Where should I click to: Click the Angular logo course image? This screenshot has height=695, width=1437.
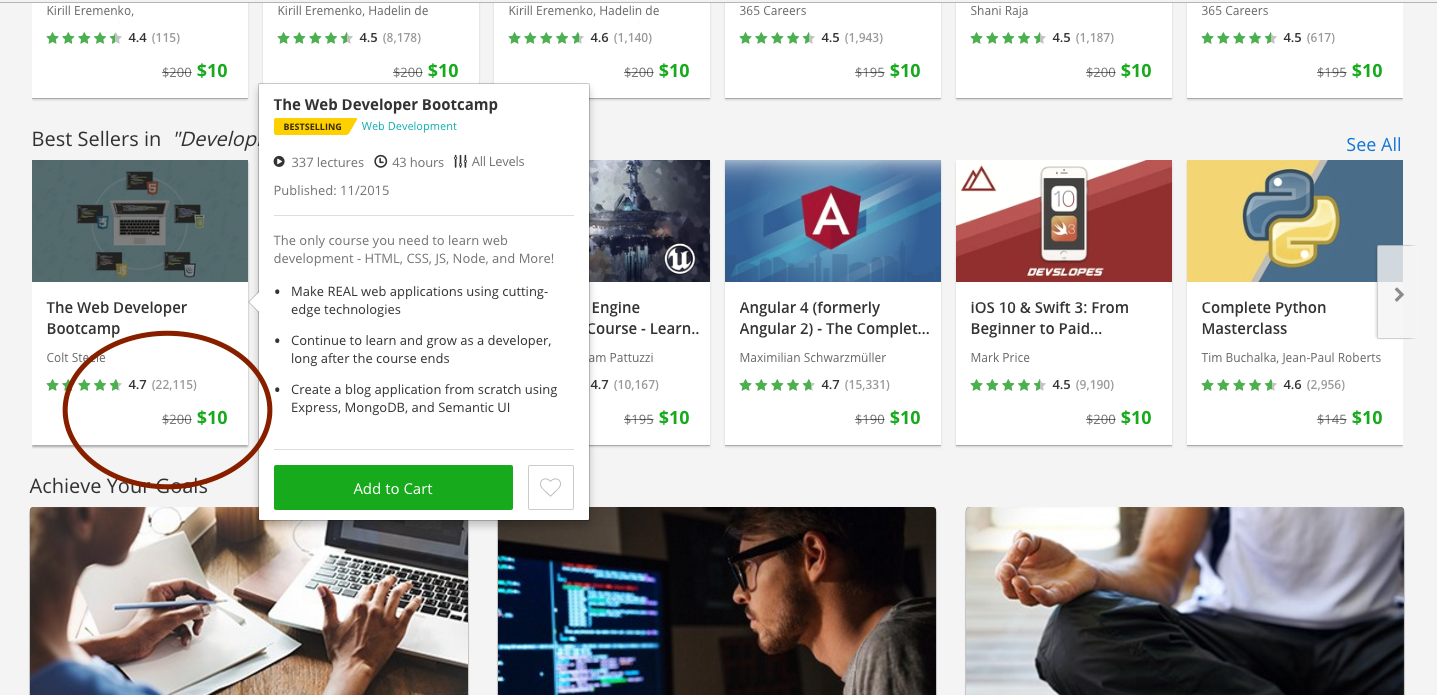pos(832,221)
